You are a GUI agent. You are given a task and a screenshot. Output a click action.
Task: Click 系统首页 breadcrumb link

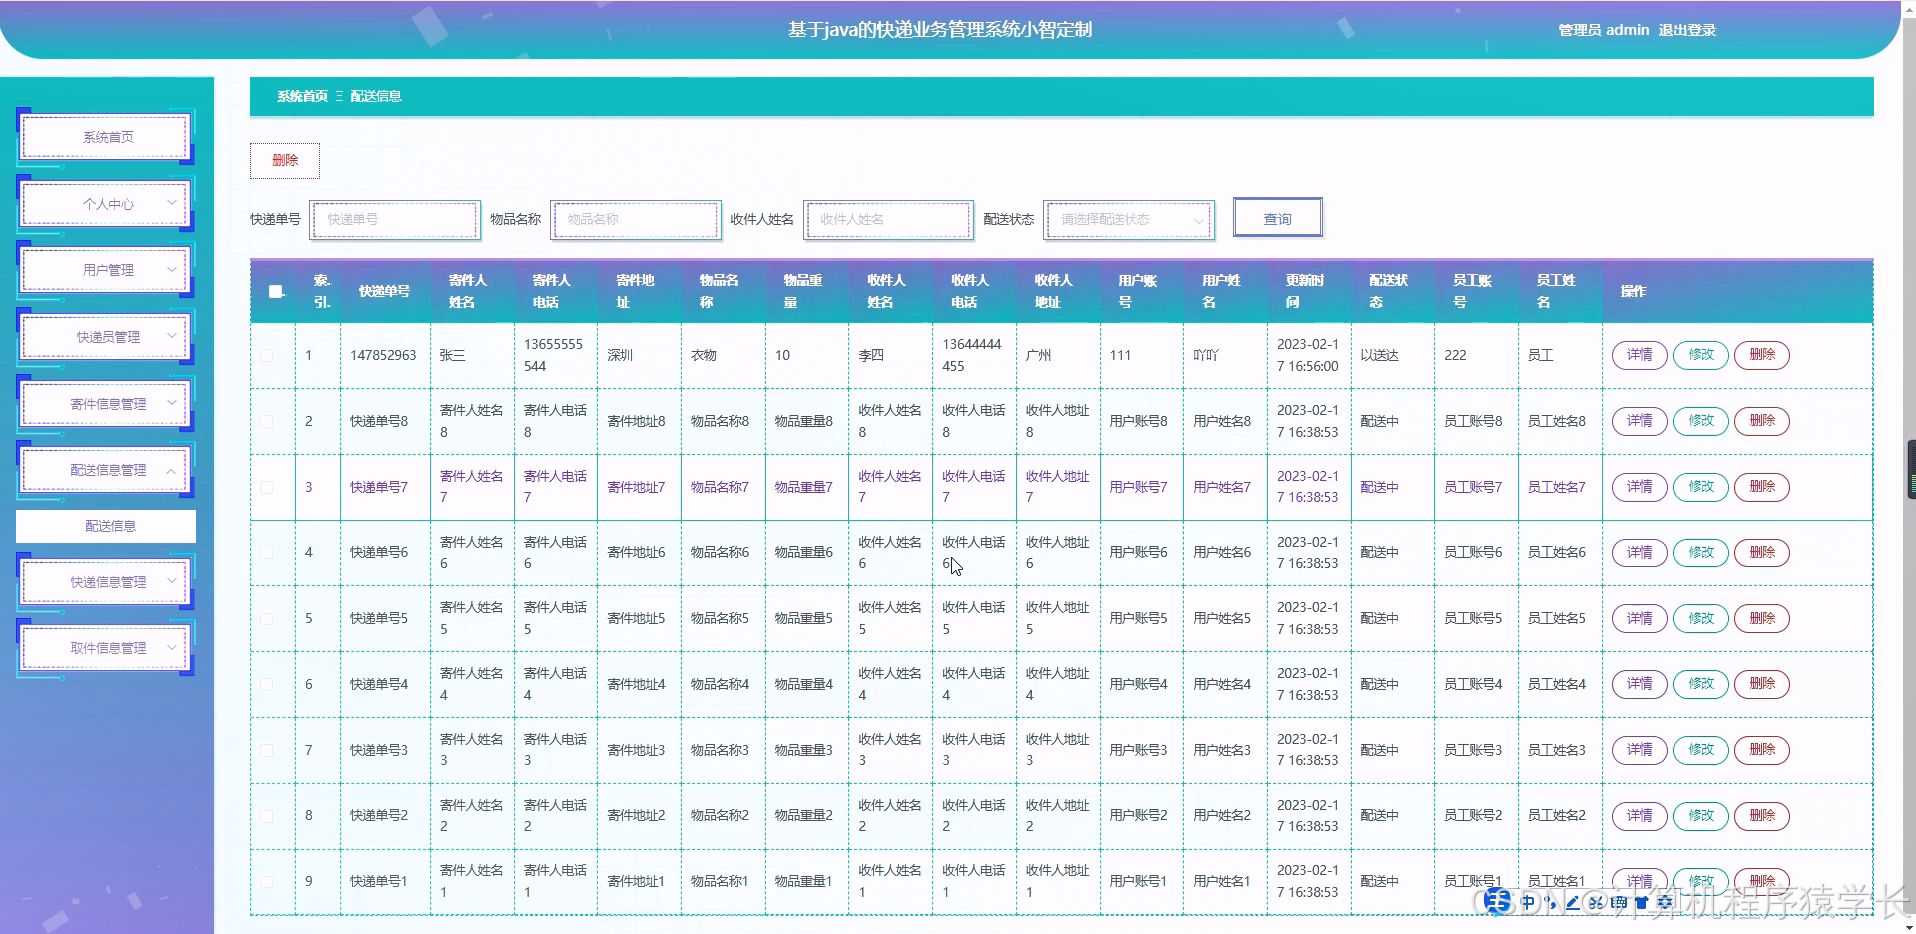(302, 96)
